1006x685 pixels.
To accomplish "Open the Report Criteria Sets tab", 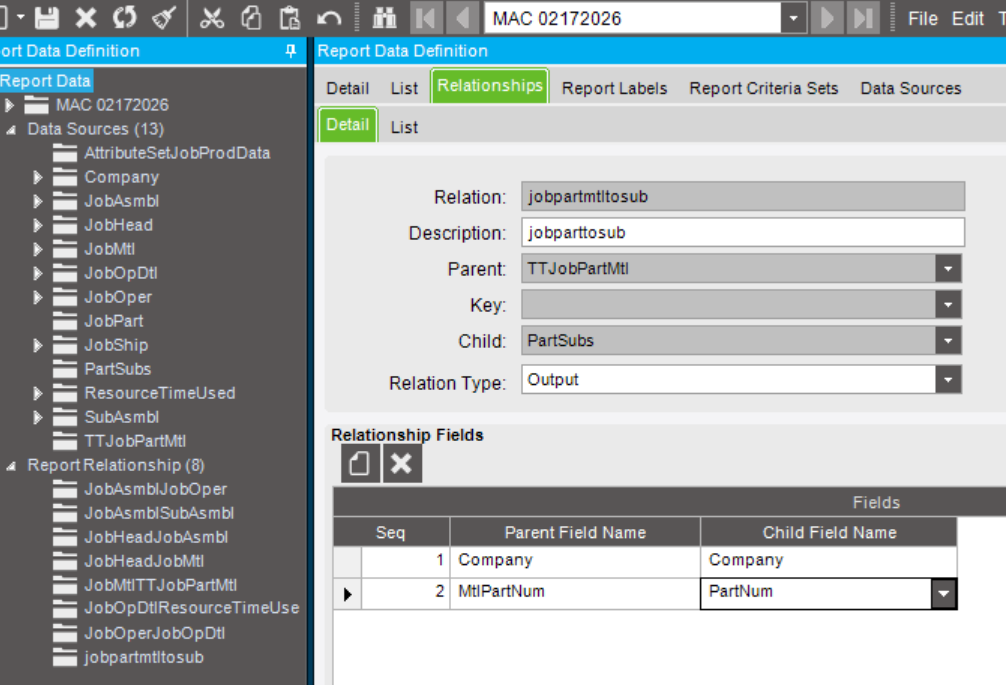I will pyautogui.click(x=763, y=88).
